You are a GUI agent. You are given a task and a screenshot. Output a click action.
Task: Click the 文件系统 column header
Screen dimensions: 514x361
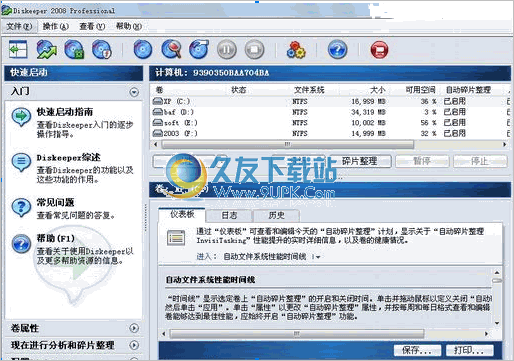coord(309,90)
